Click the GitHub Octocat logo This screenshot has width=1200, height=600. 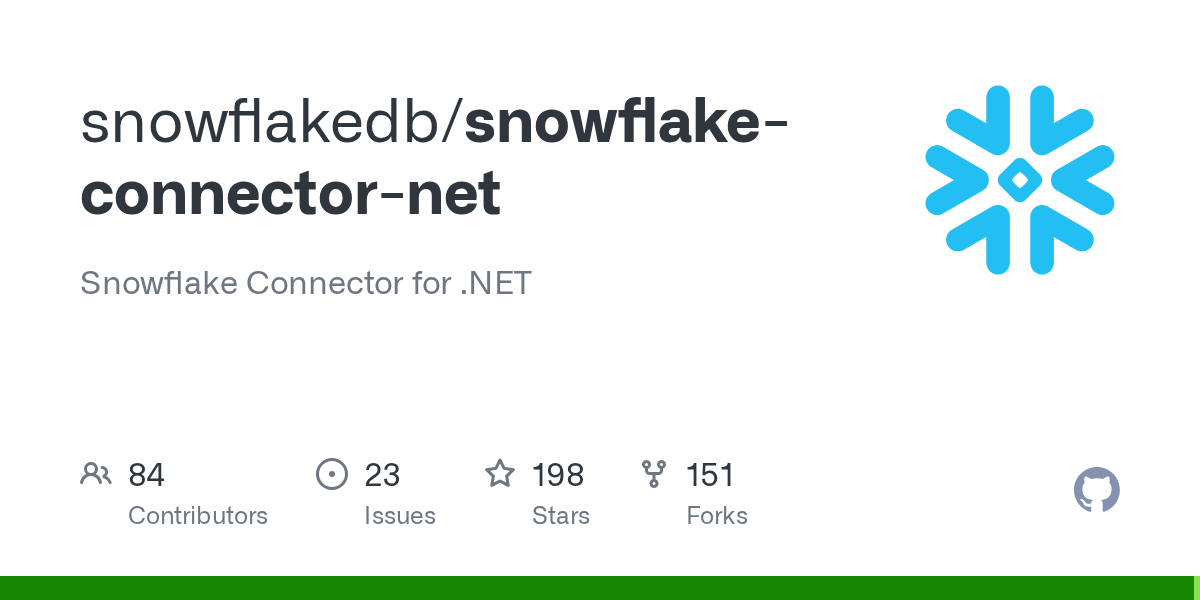click(1097, 490)
